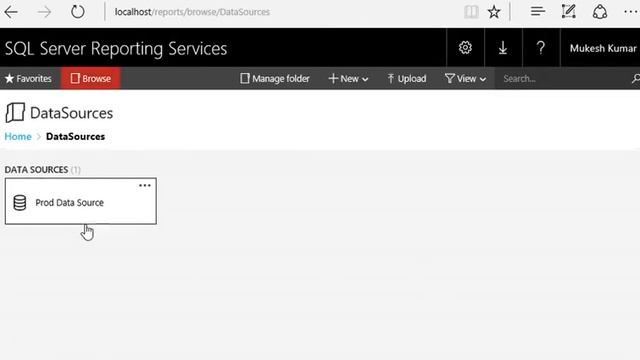640x360 pixels.
Task: Add page to favorites star icon
Action: point(494,12)
